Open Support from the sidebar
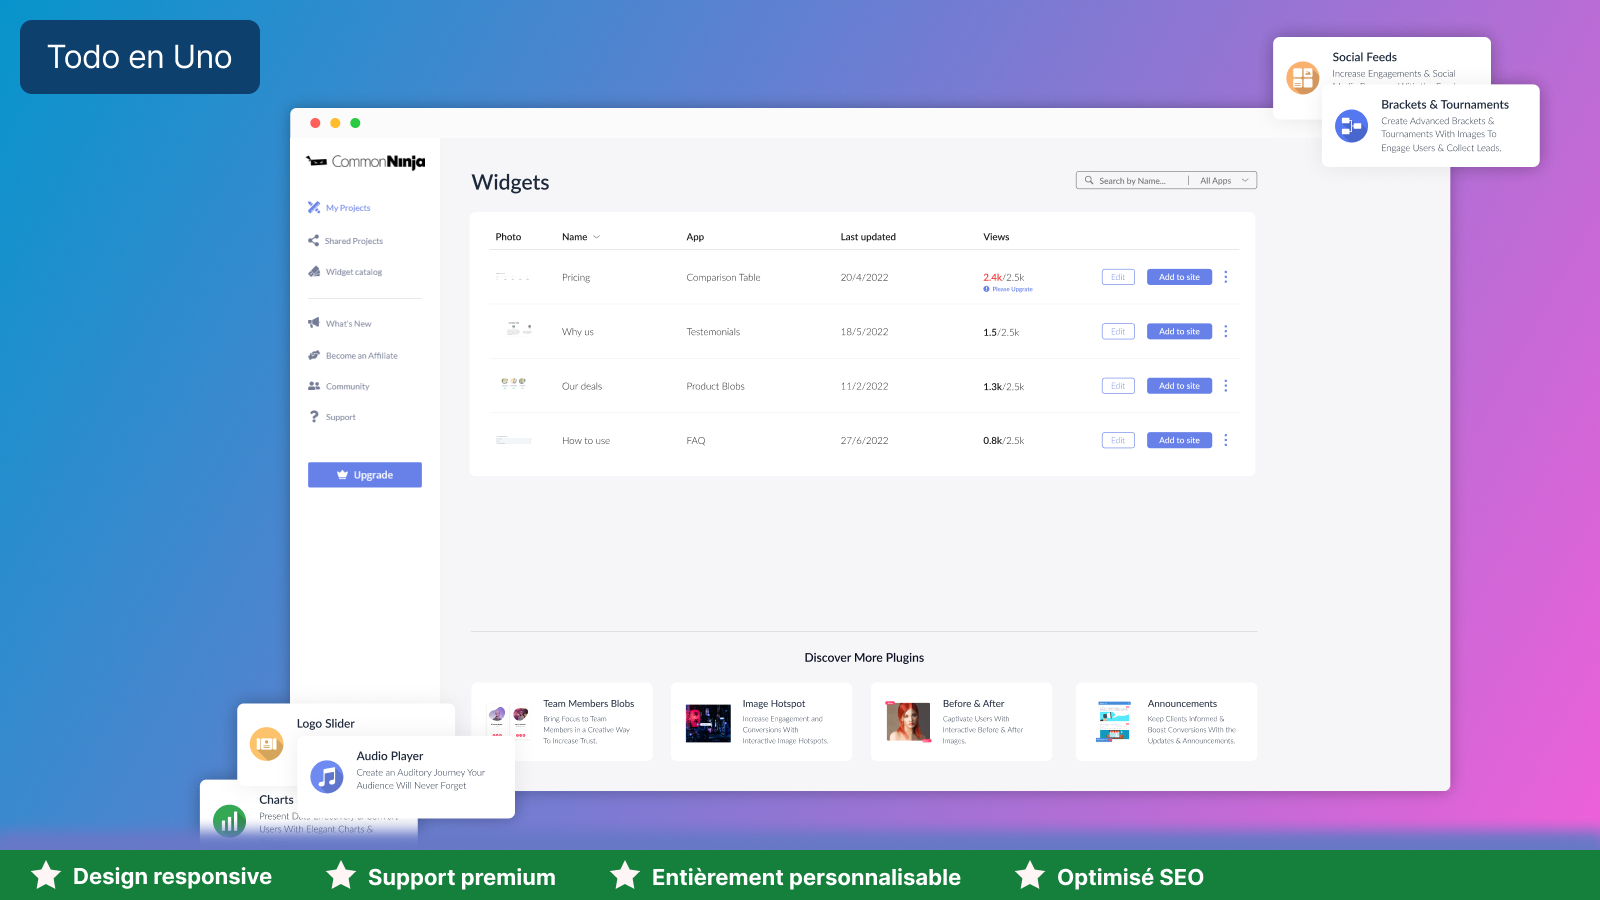The height and width of the screenshot is (900, 1600). tap(340, 417)
